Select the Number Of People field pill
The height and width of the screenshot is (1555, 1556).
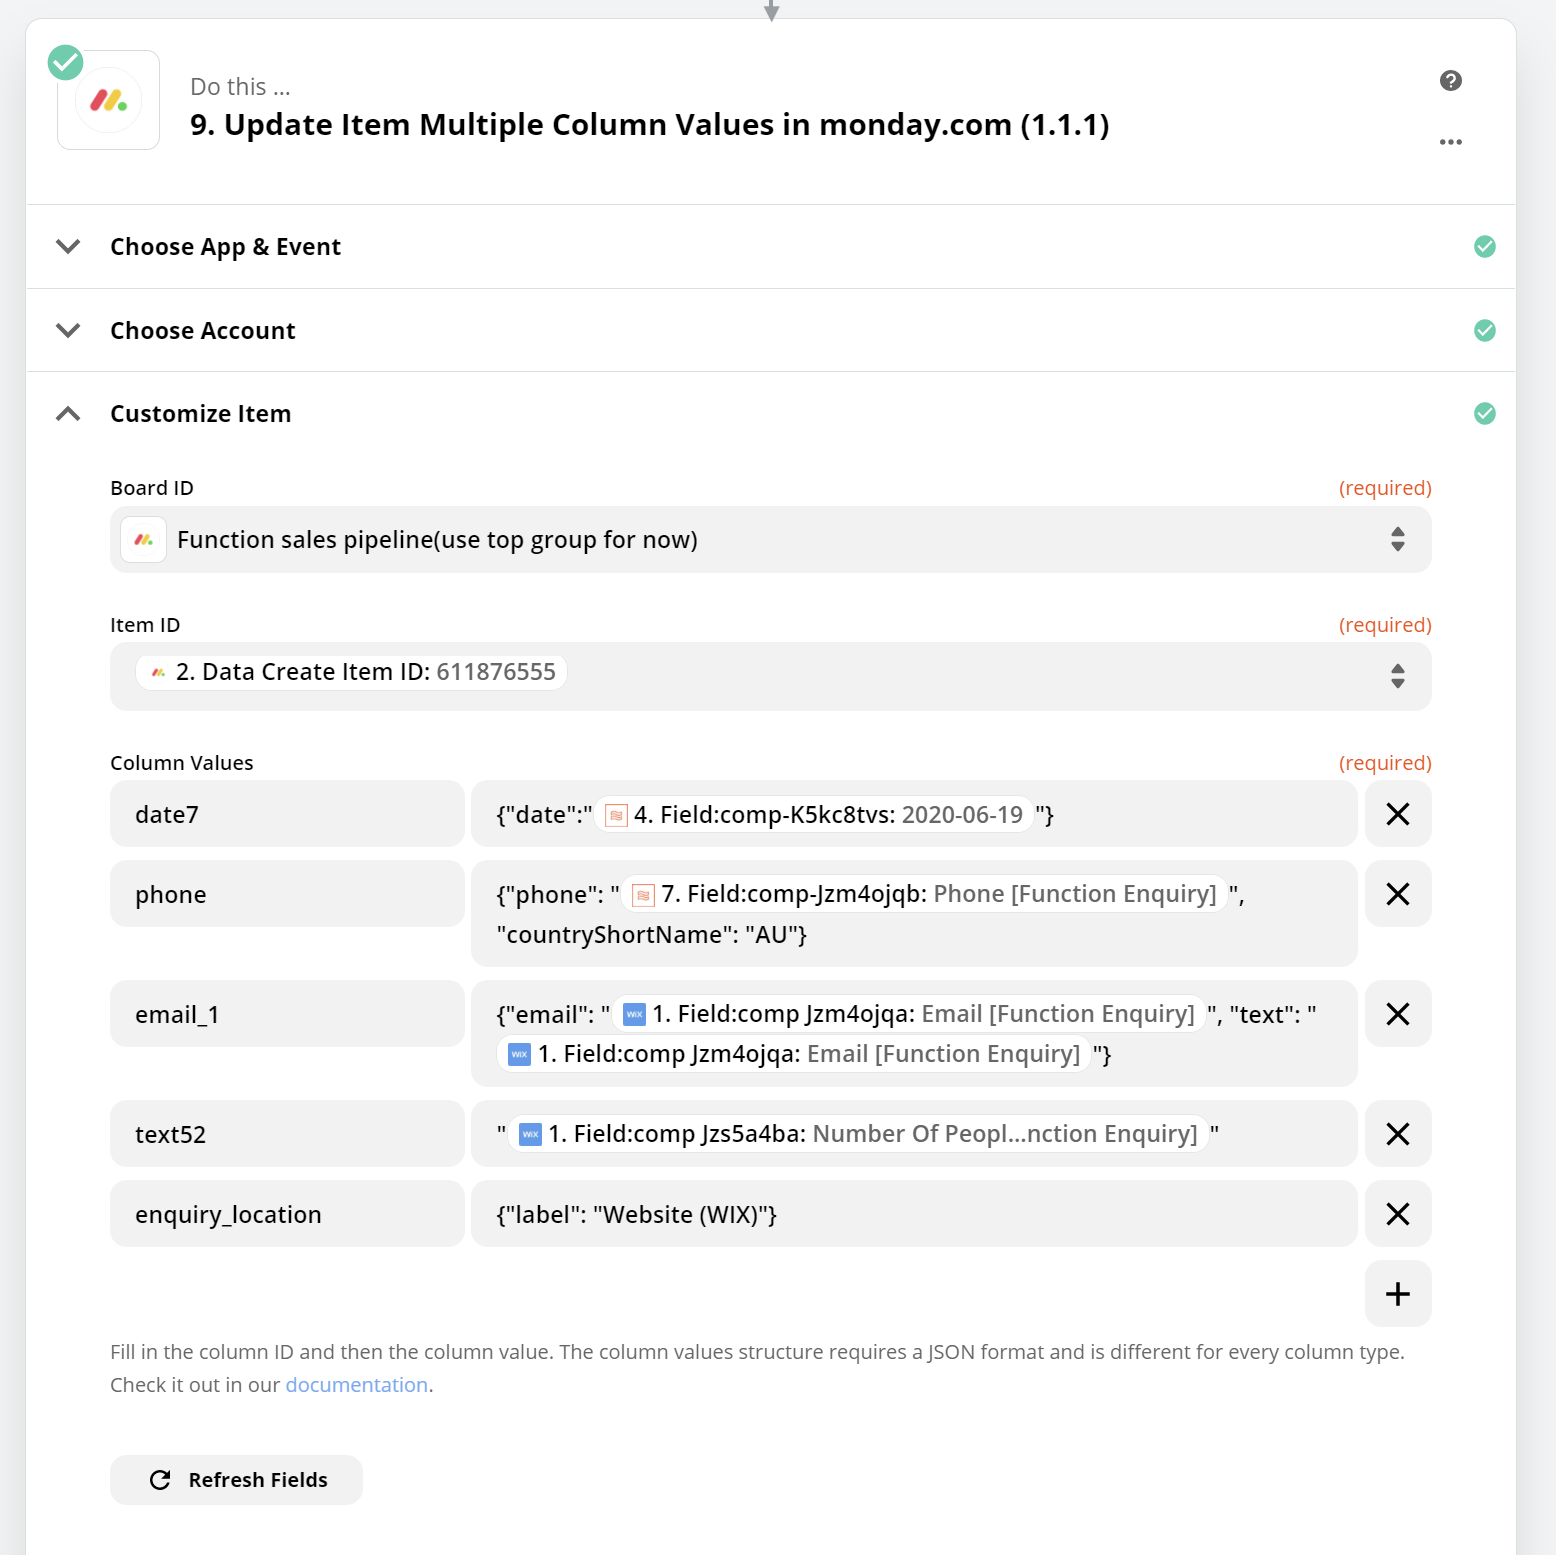(x=858, y=1134)
